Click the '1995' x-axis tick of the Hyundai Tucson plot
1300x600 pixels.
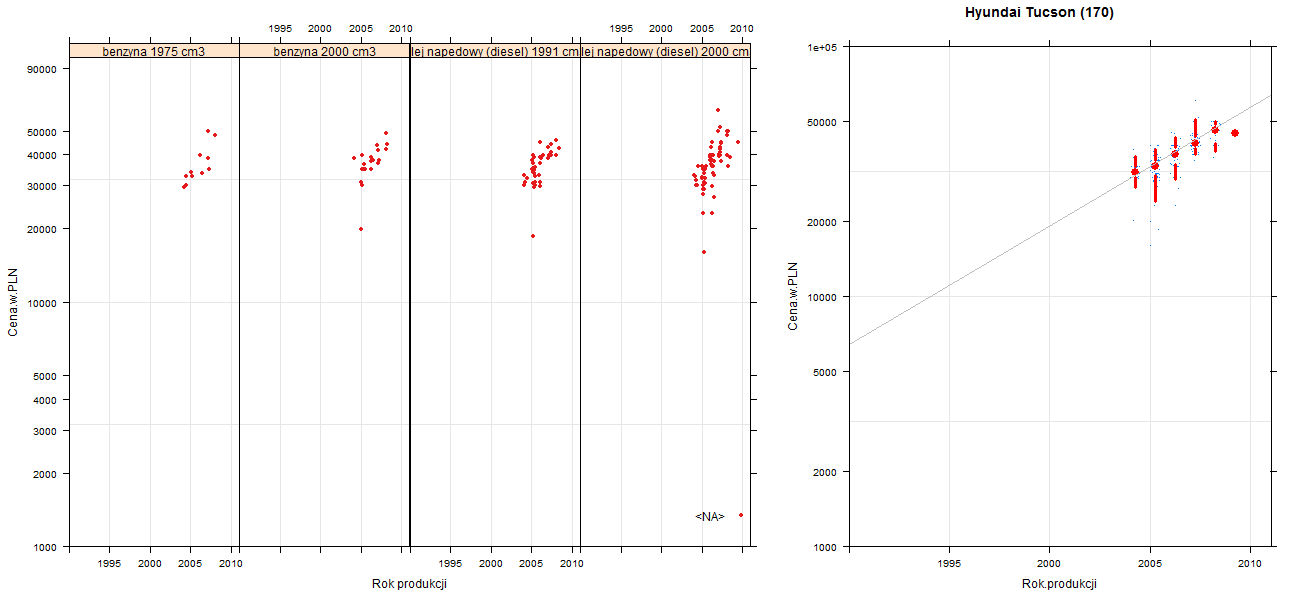[x=950, y=565]
